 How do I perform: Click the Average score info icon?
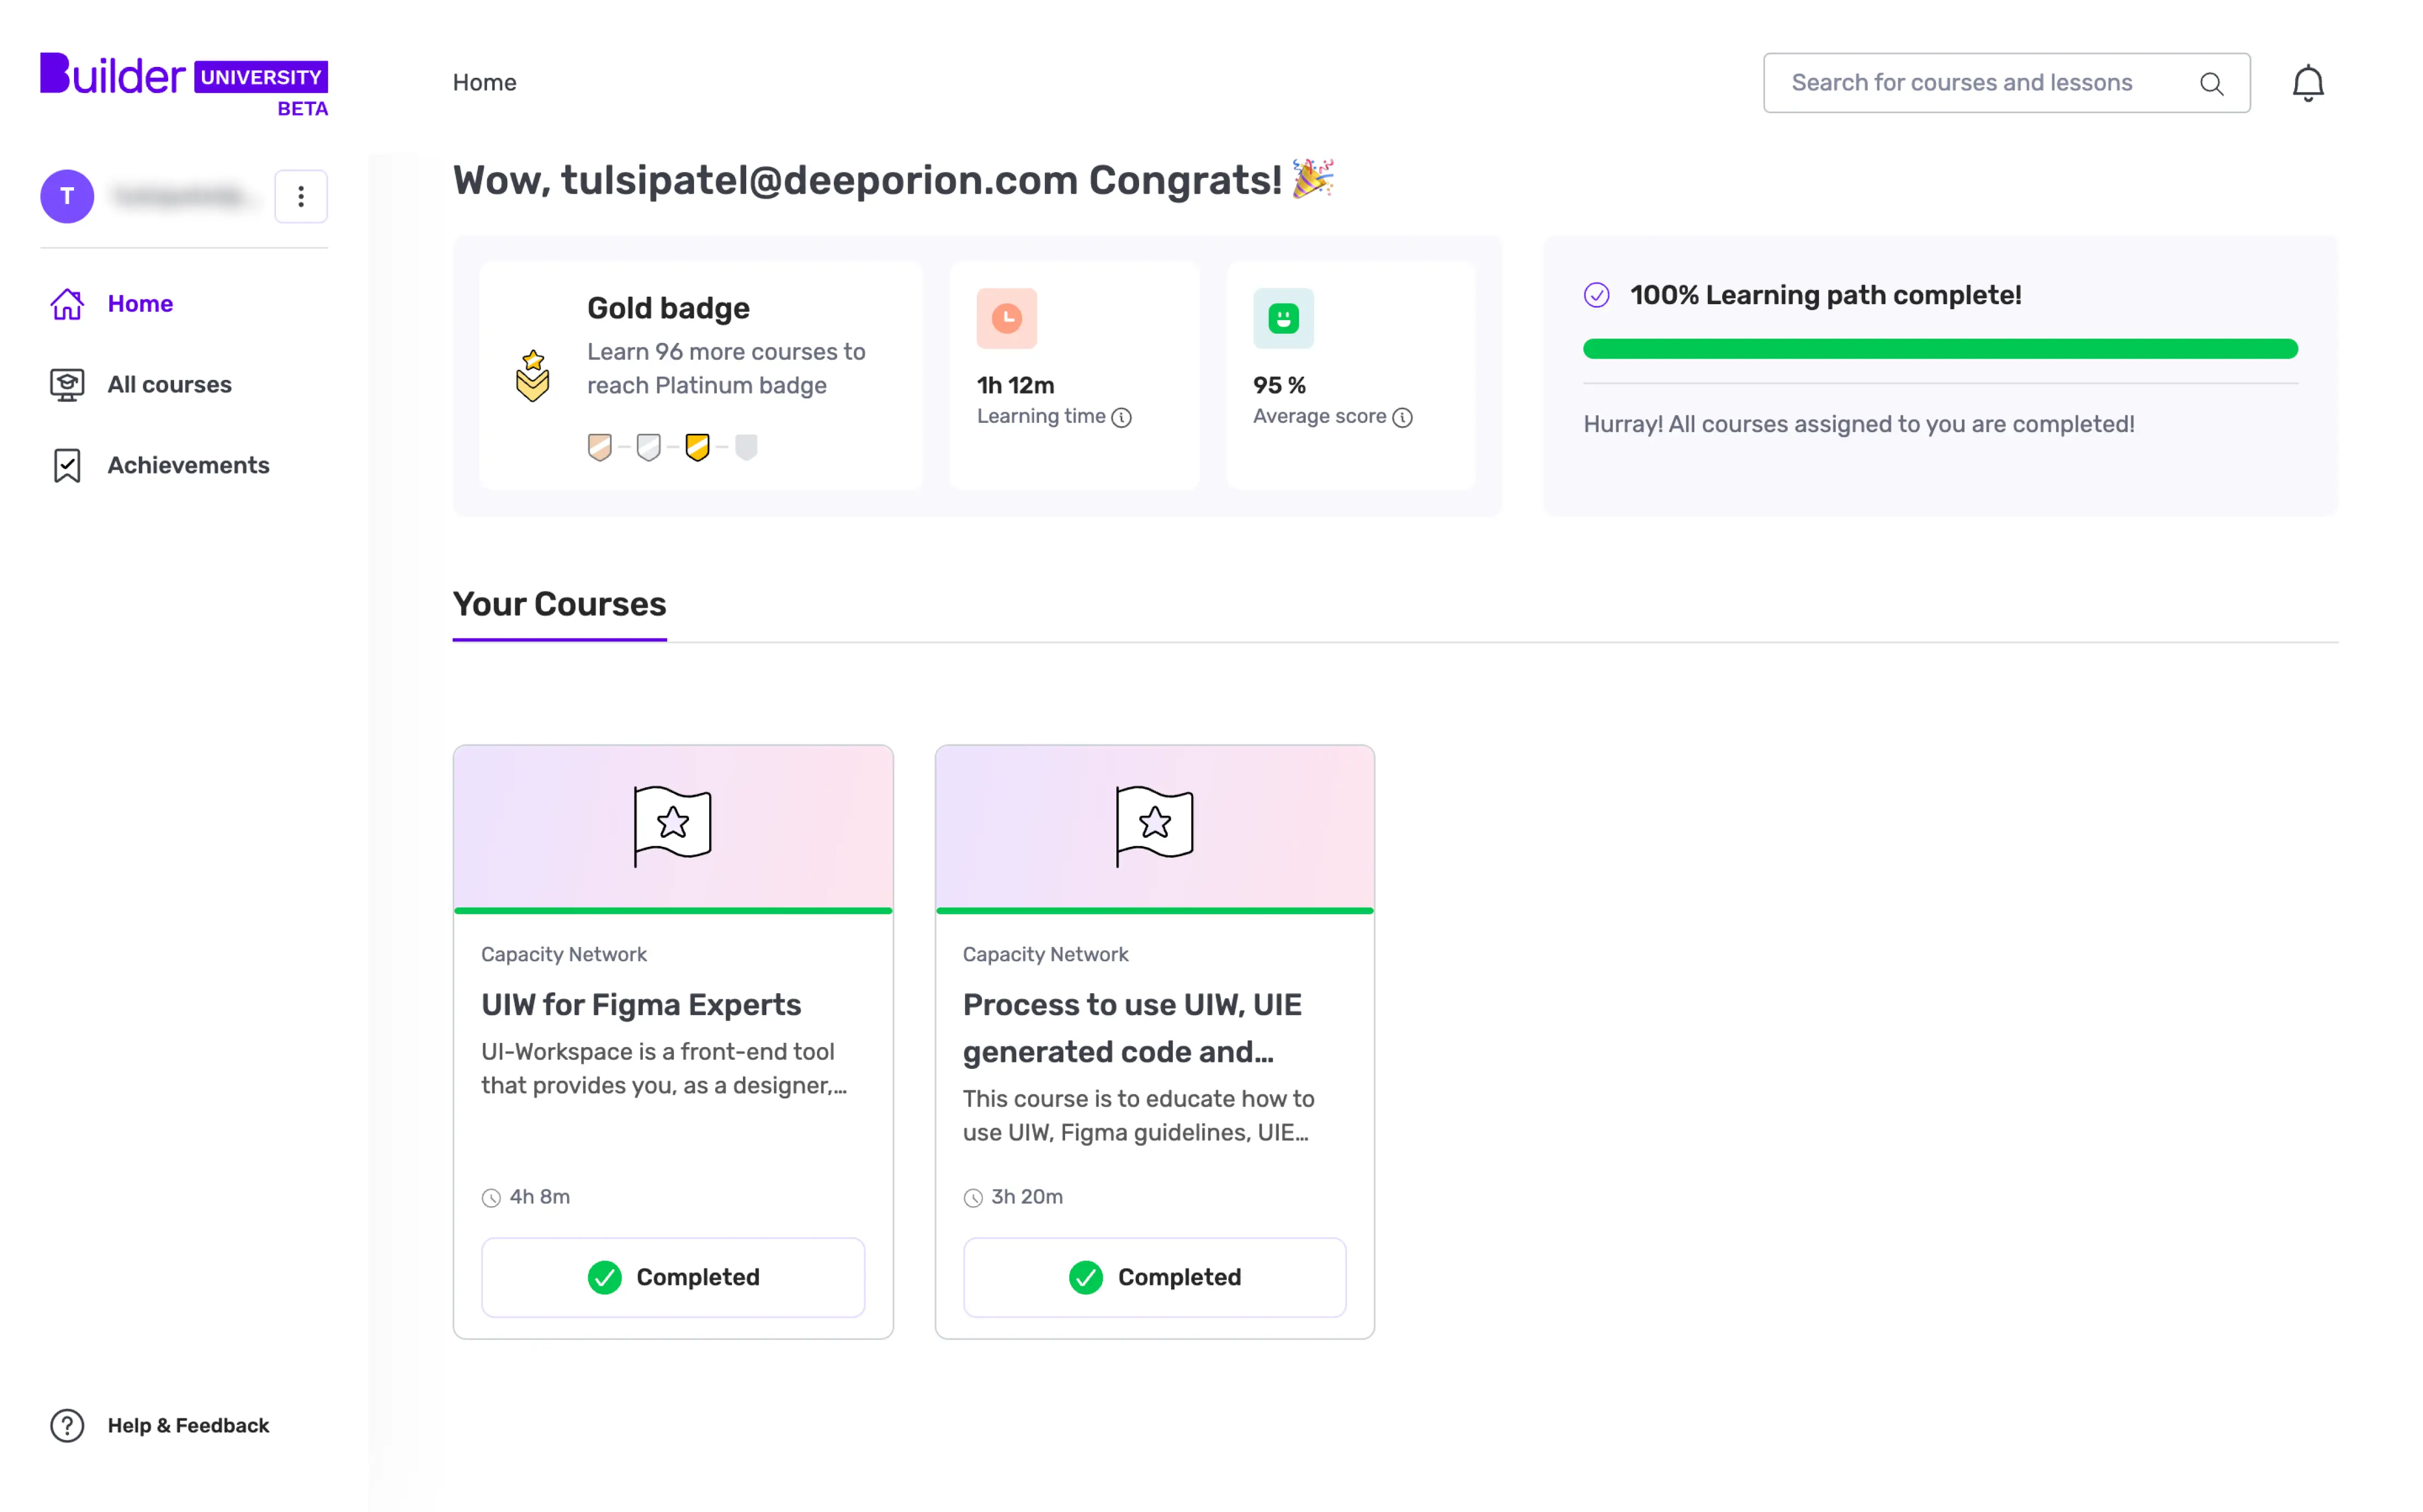[x=1402, y=418]
